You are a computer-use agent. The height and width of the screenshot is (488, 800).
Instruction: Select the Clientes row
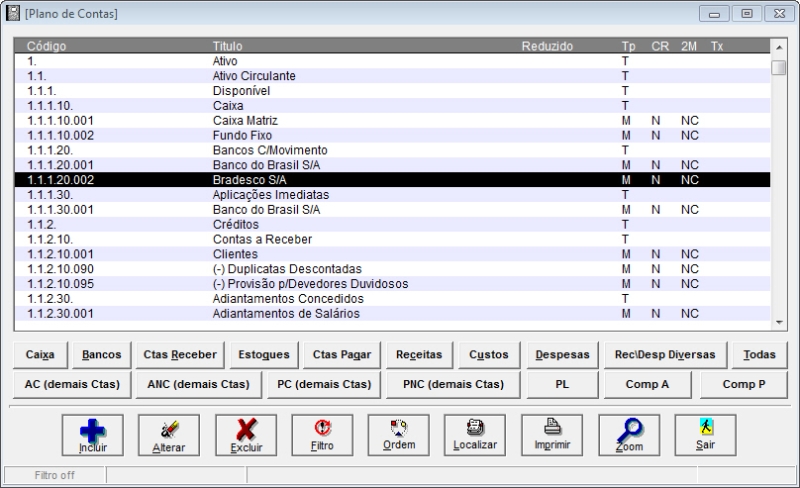[392, 254]
